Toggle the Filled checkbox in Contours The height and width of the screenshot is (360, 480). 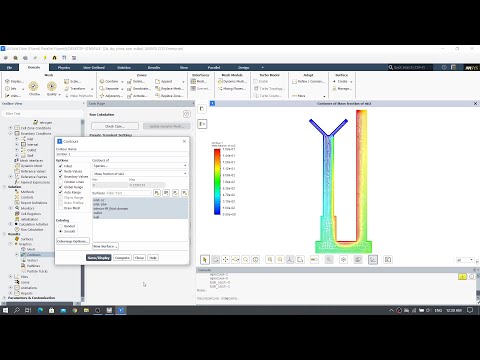tap(61, 166)
